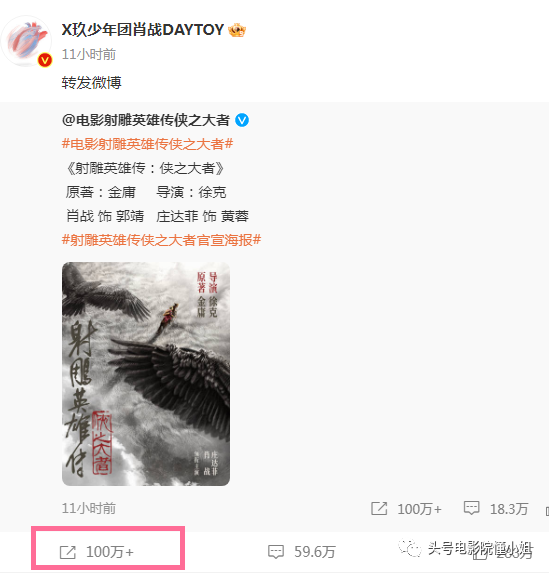Click the top post's 11小时前 timestamp
Viewport: 549px width, 573px height.
coord(89,54)
